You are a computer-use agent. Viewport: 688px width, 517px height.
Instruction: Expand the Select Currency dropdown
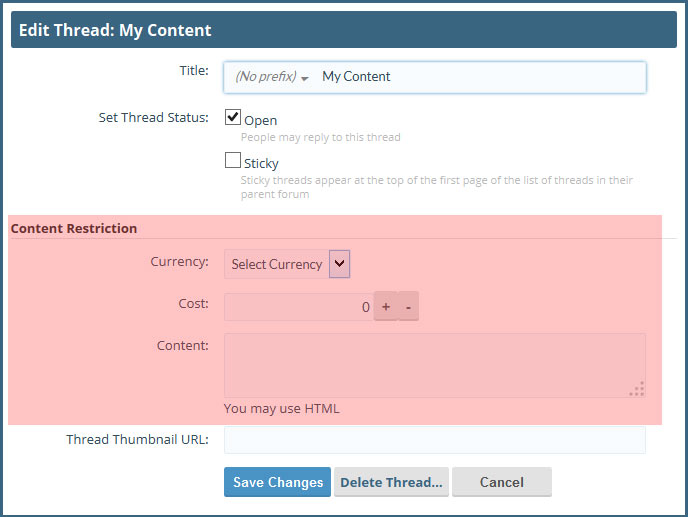287,264
